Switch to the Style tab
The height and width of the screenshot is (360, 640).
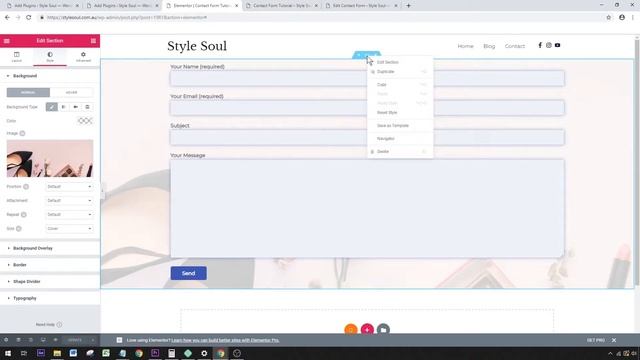coord(50,57)
